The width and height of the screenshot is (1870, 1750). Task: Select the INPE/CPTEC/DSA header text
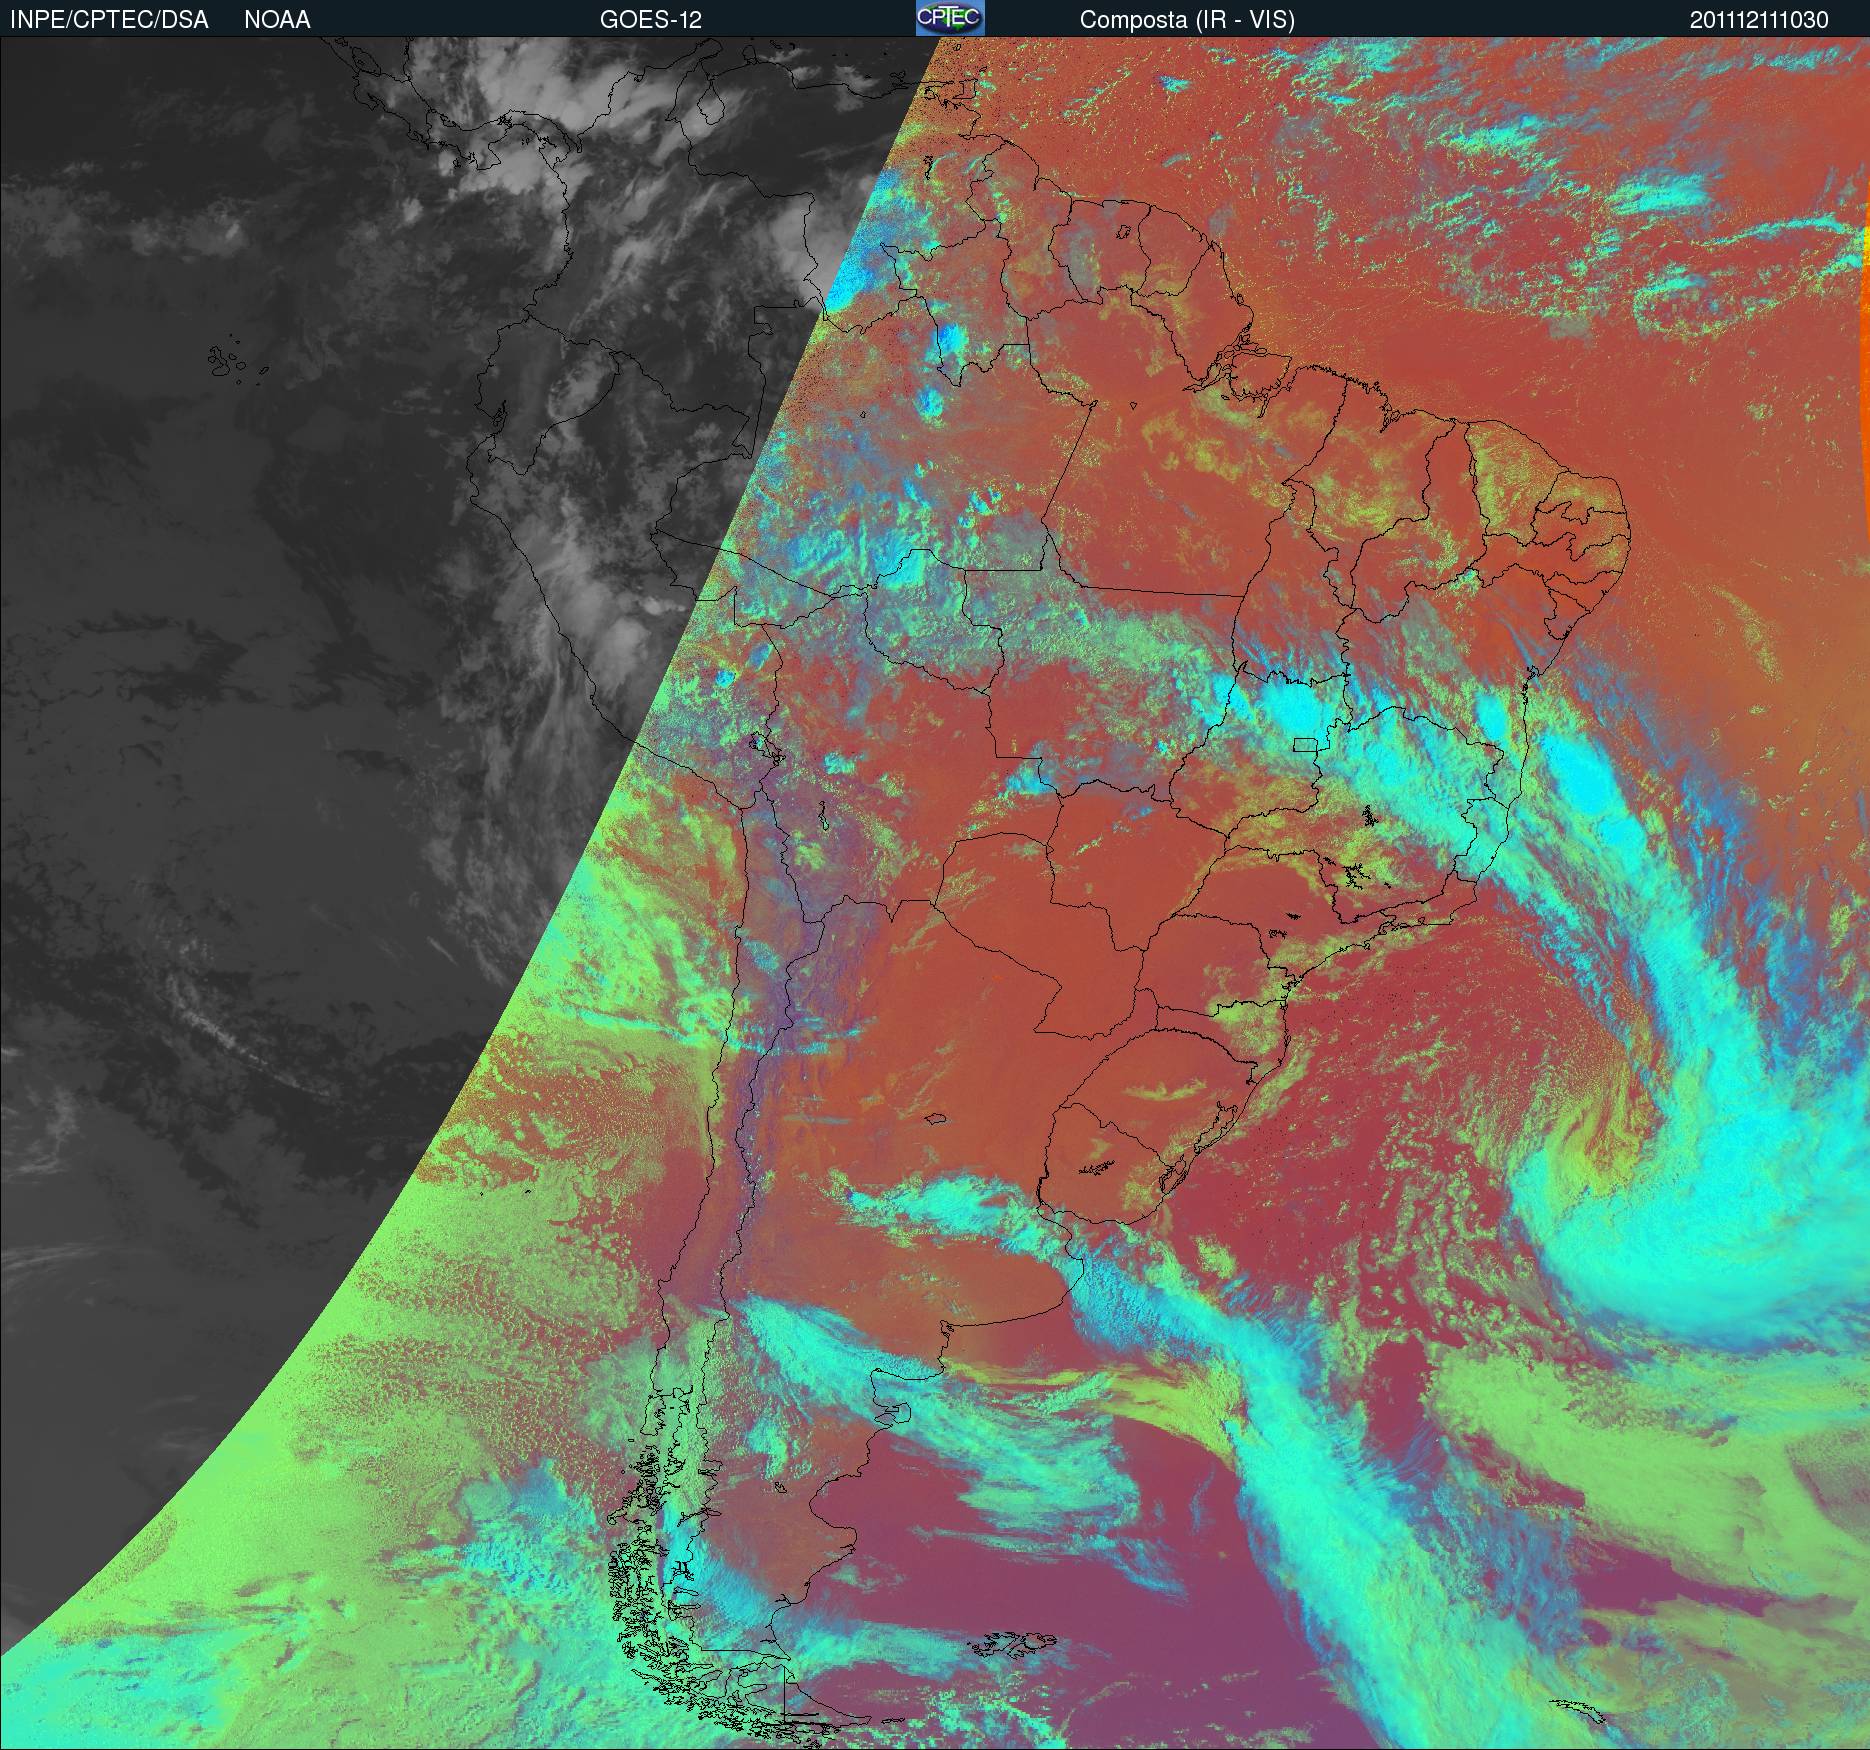110,20
